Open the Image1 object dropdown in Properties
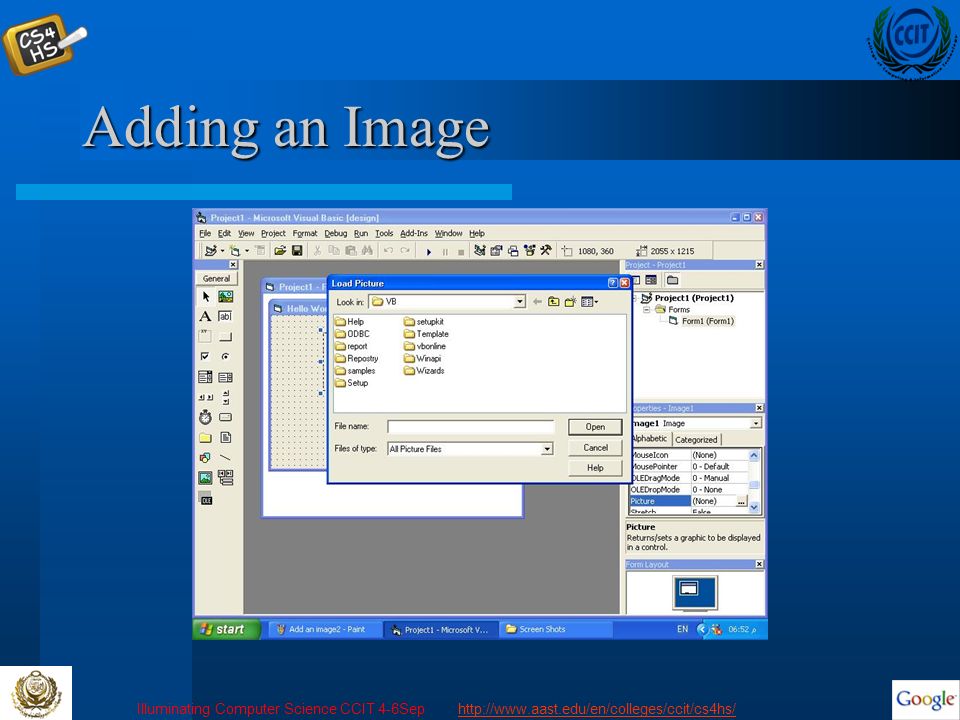This screenshot has height=720, width=960. pos(757,423)
